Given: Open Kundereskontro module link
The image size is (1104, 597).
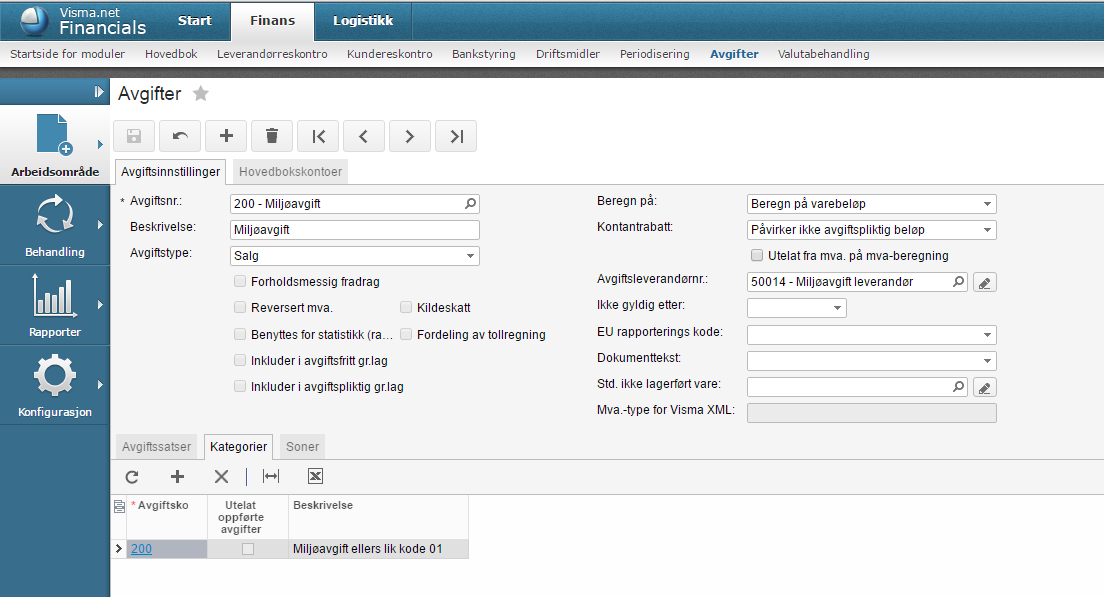Looking at the screenshot, I should (389, 54).
